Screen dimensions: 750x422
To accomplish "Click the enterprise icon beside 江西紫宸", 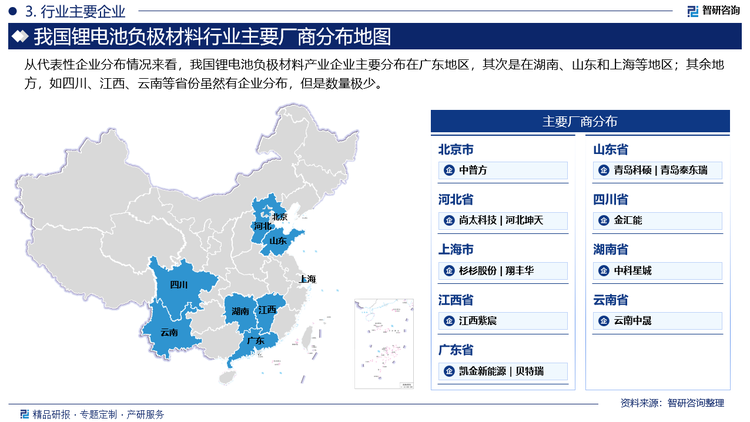I will 449,321.
